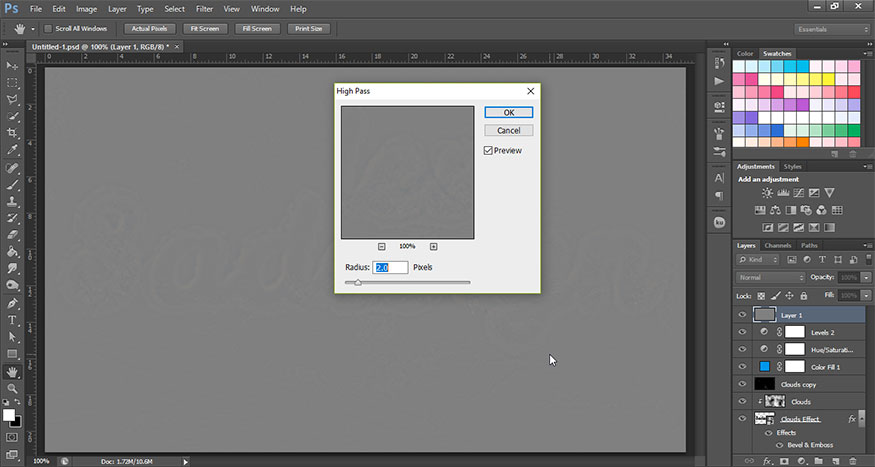The width and height of the screenshot is (875, 467).
Task: Hide the Color Fill 1 layer
Action: [742, 366]
